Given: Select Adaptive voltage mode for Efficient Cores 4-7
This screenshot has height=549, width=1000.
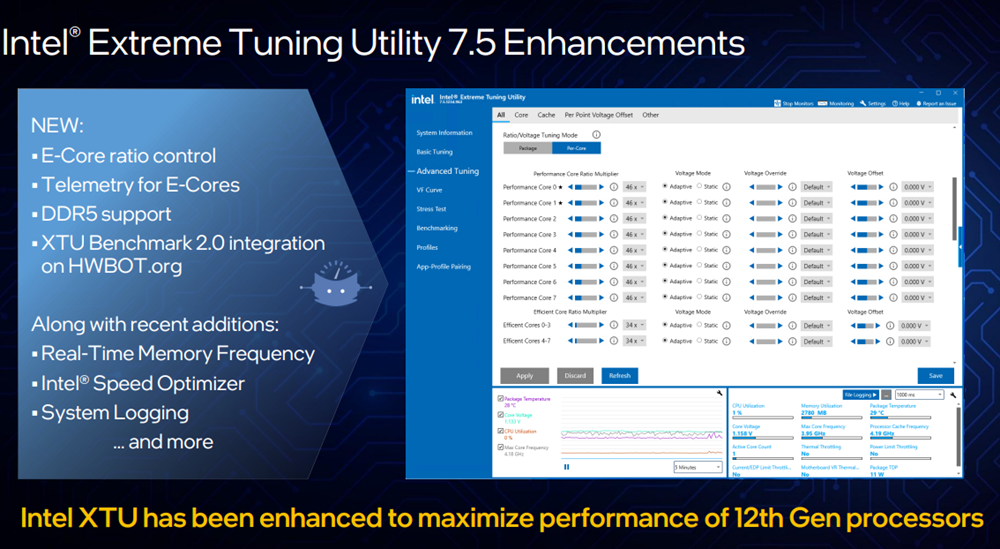Looking at the screenshot, I should [665, 341].
